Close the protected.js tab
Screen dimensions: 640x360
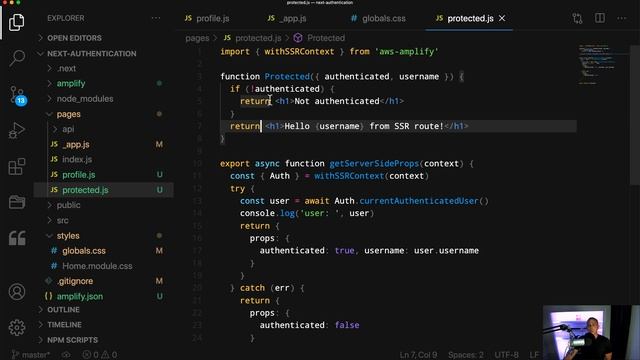click(502, 18)
